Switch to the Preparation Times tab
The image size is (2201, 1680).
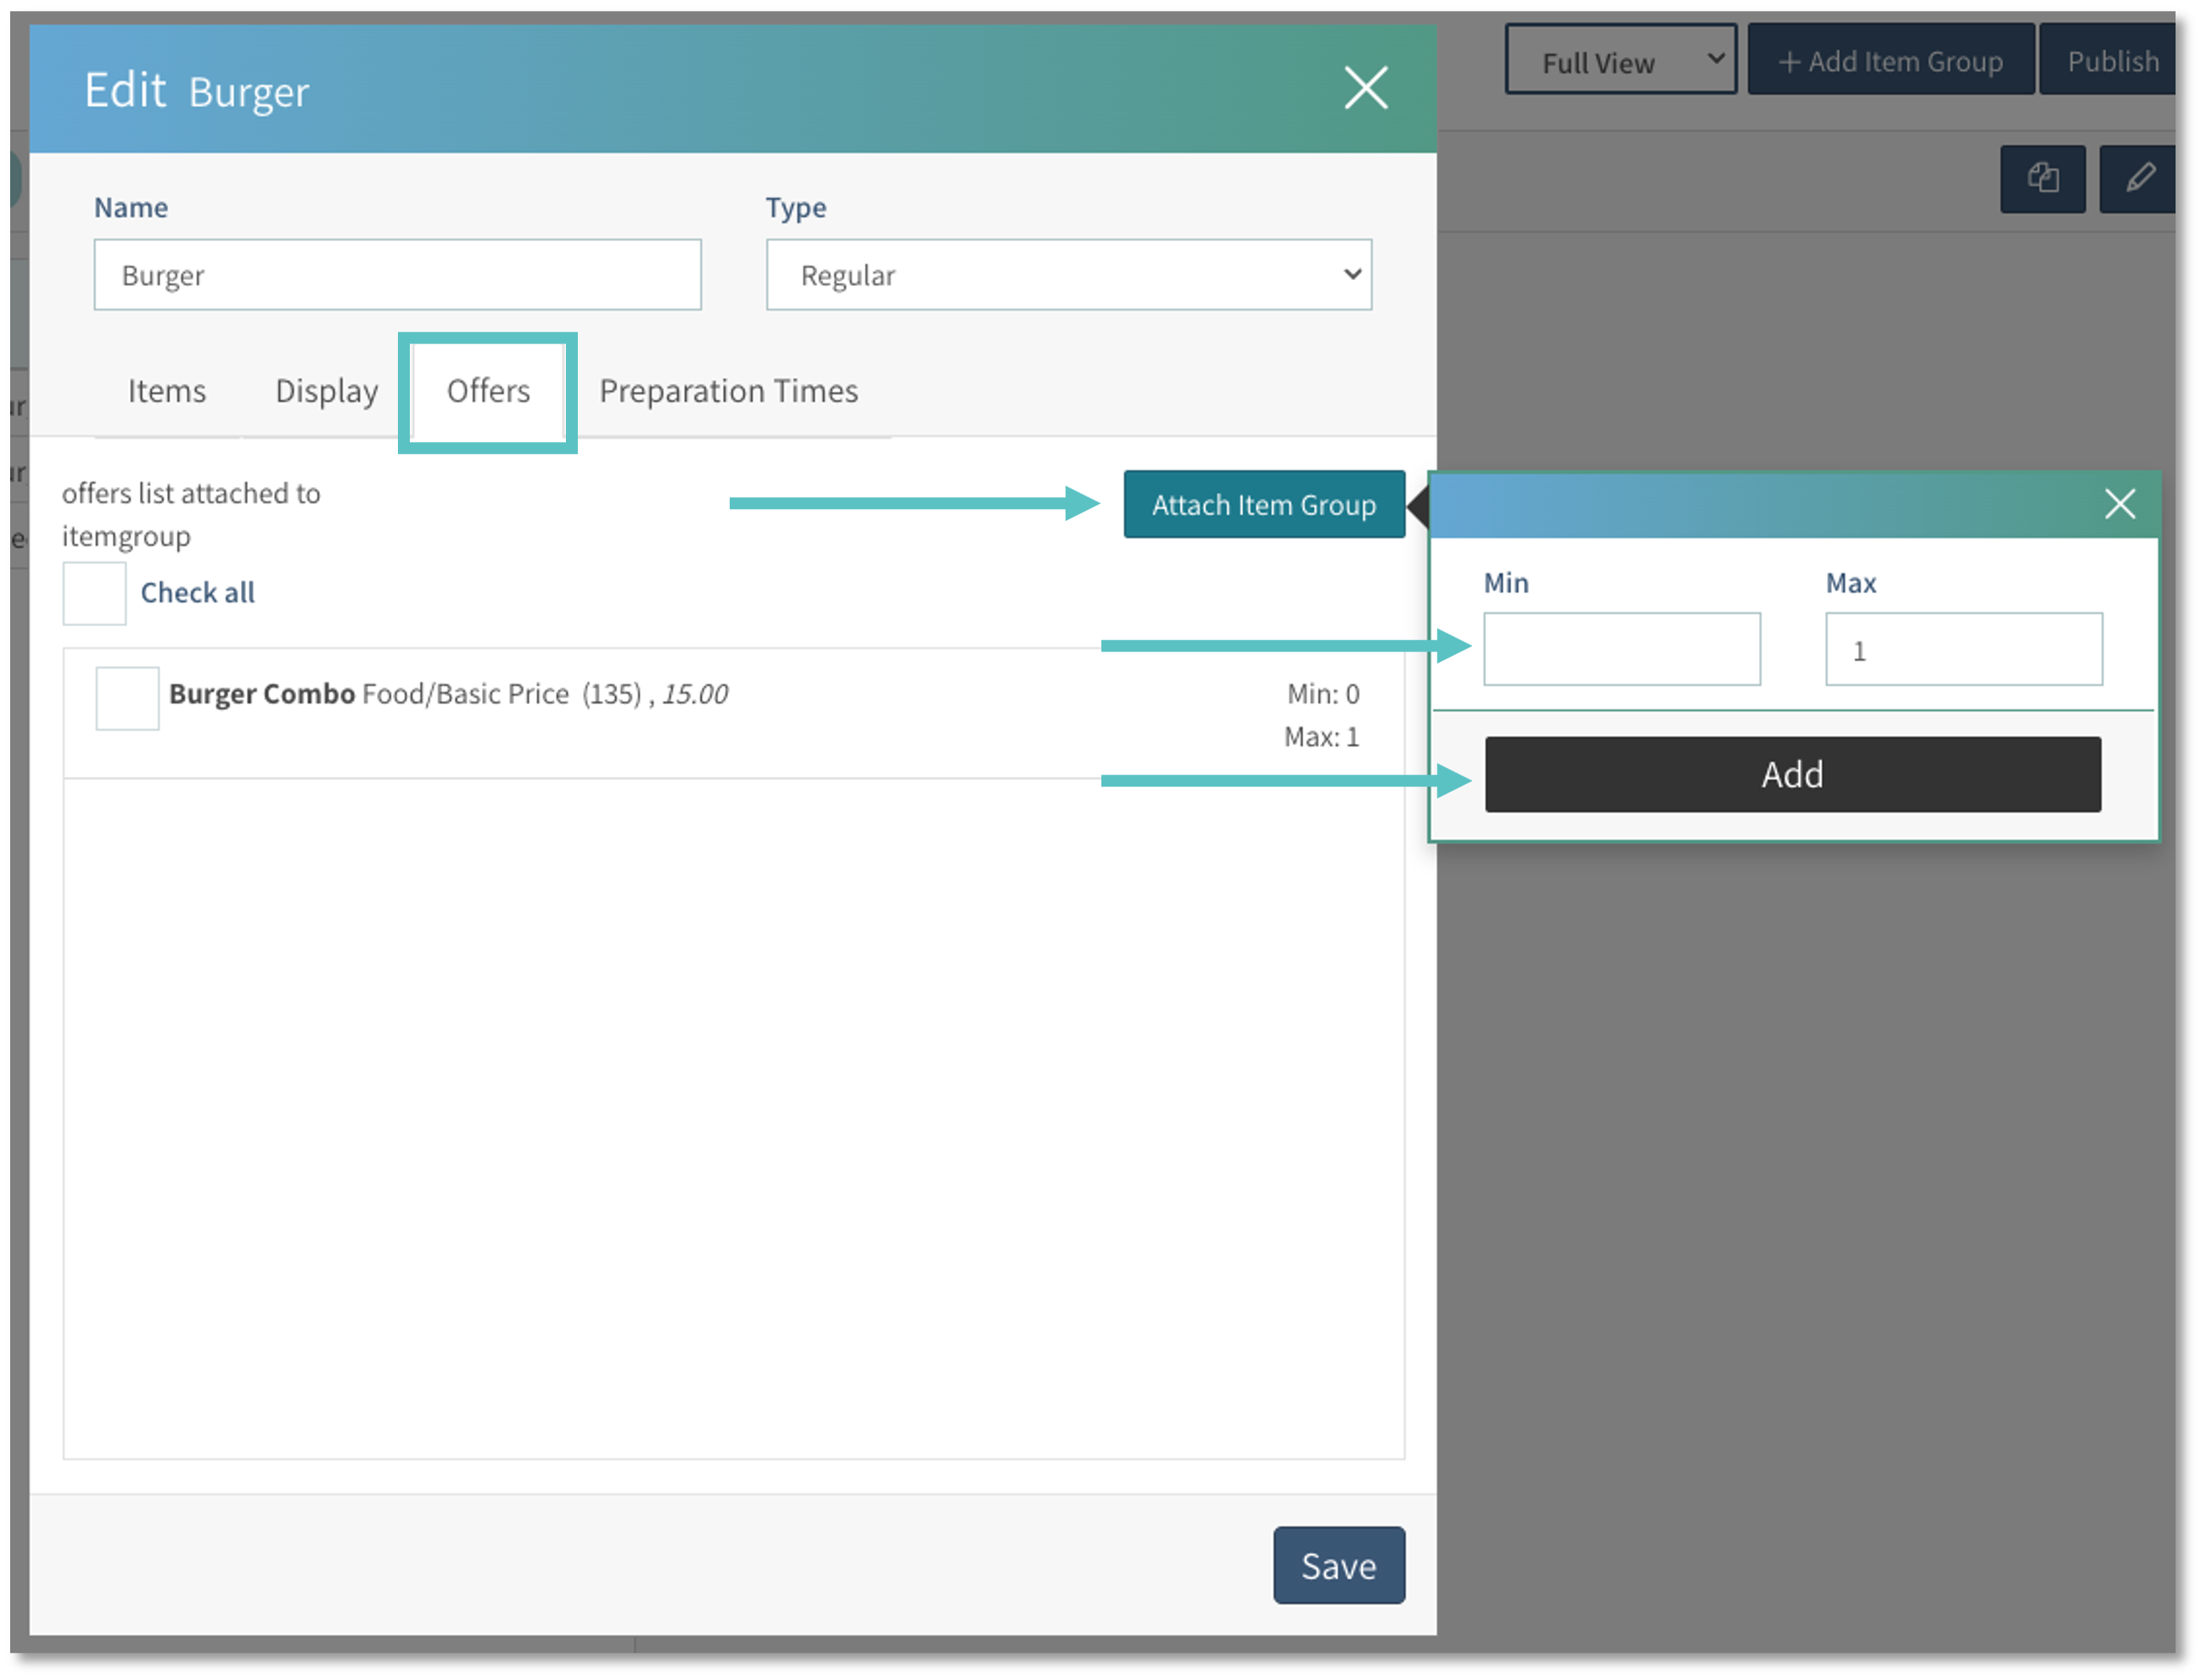(728, 391)
